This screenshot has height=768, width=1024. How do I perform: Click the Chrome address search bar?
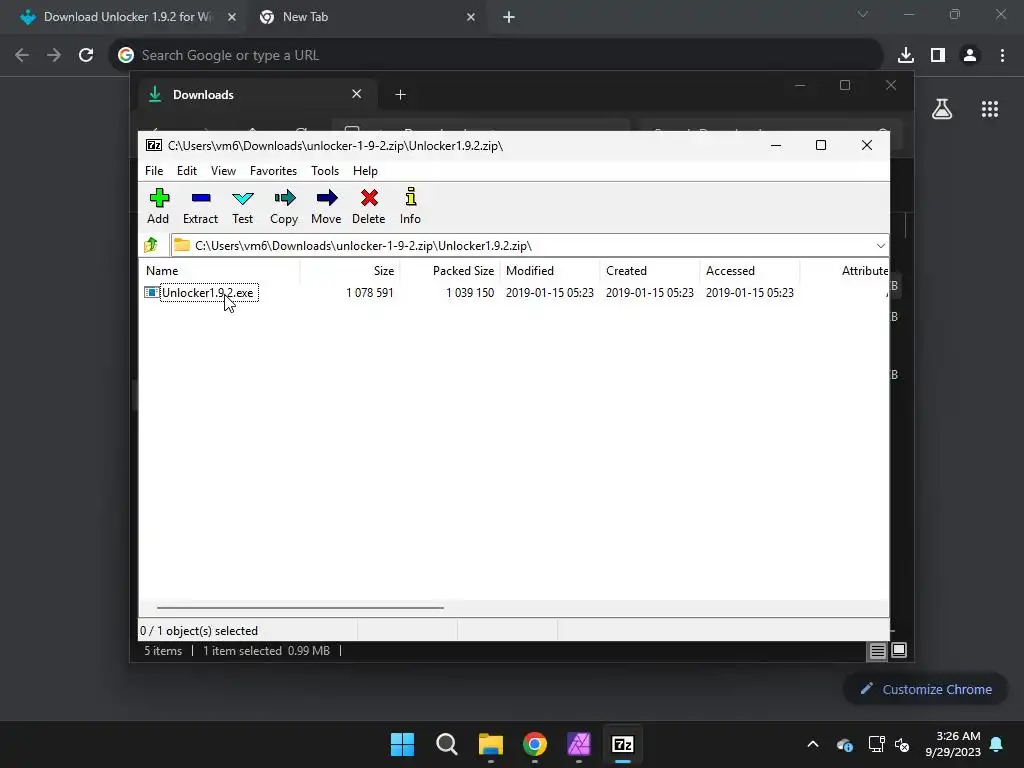point(496,55)
